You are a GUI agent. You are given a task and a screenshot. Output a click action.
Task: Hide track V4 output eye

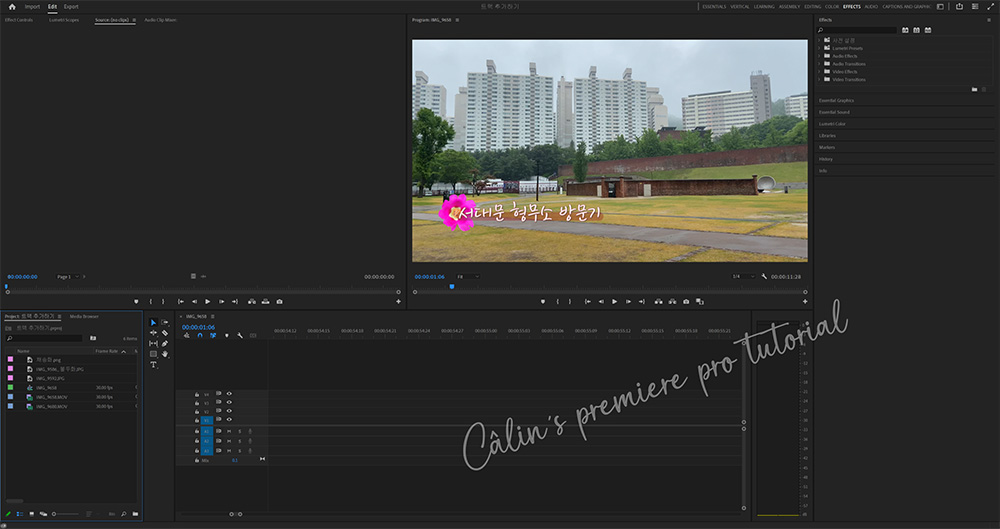[229, 394]
